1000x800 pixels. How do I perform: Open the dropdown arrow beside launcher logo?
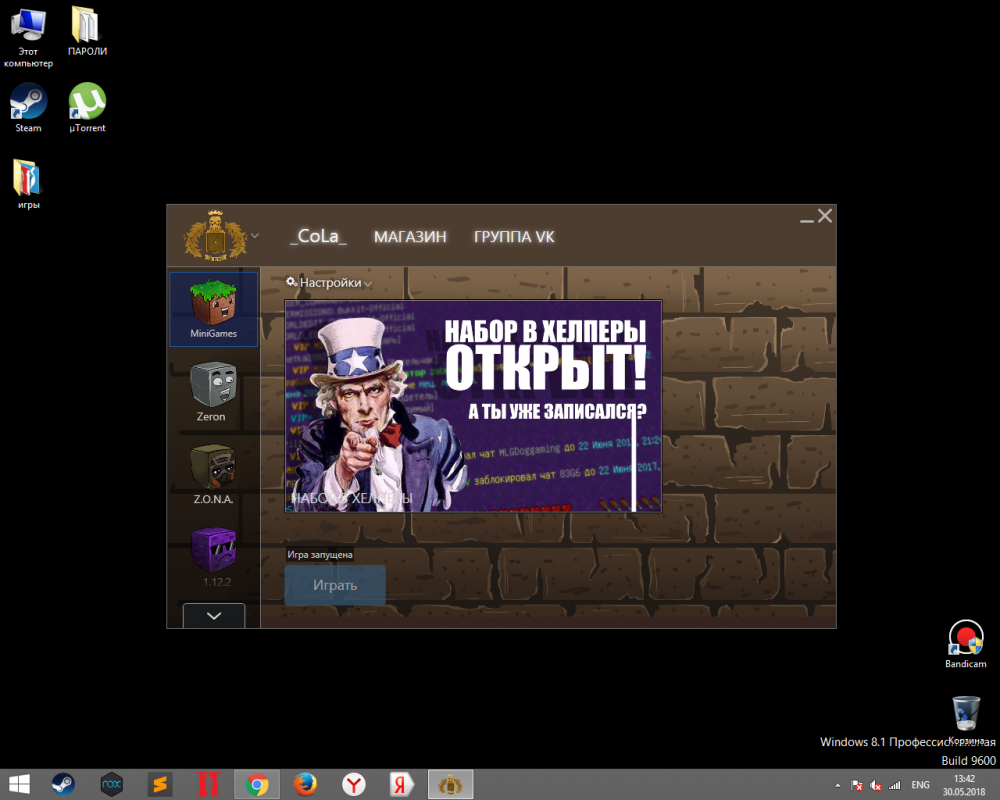(x=255, y=236)
